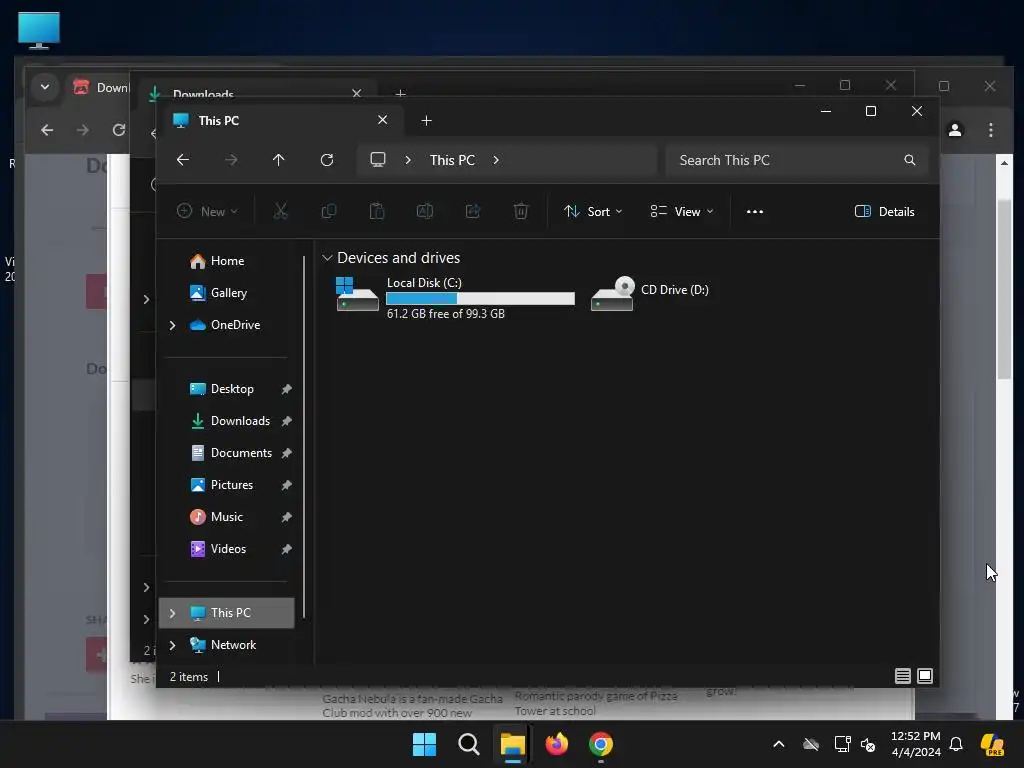This screenshot has width=1024, height=768.
Task: Toggle the Details pane
Action: tap(885, 212)
